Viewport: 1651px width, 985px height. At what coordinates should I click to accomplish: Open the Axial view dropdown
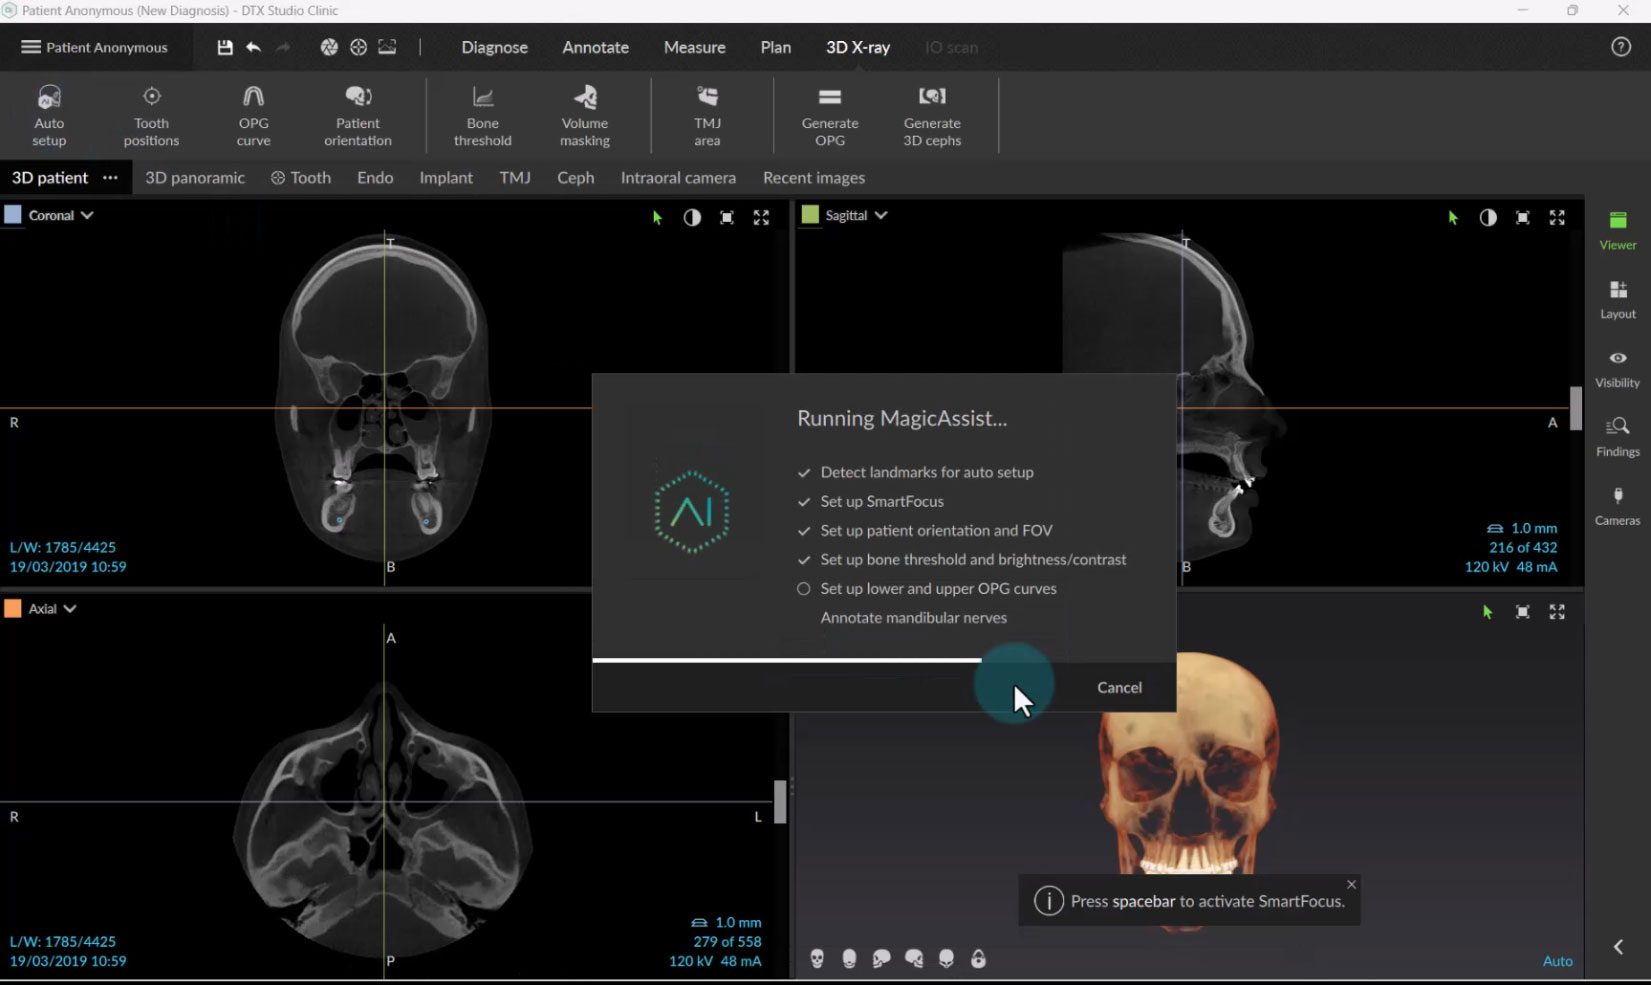[x=70, y=608]
